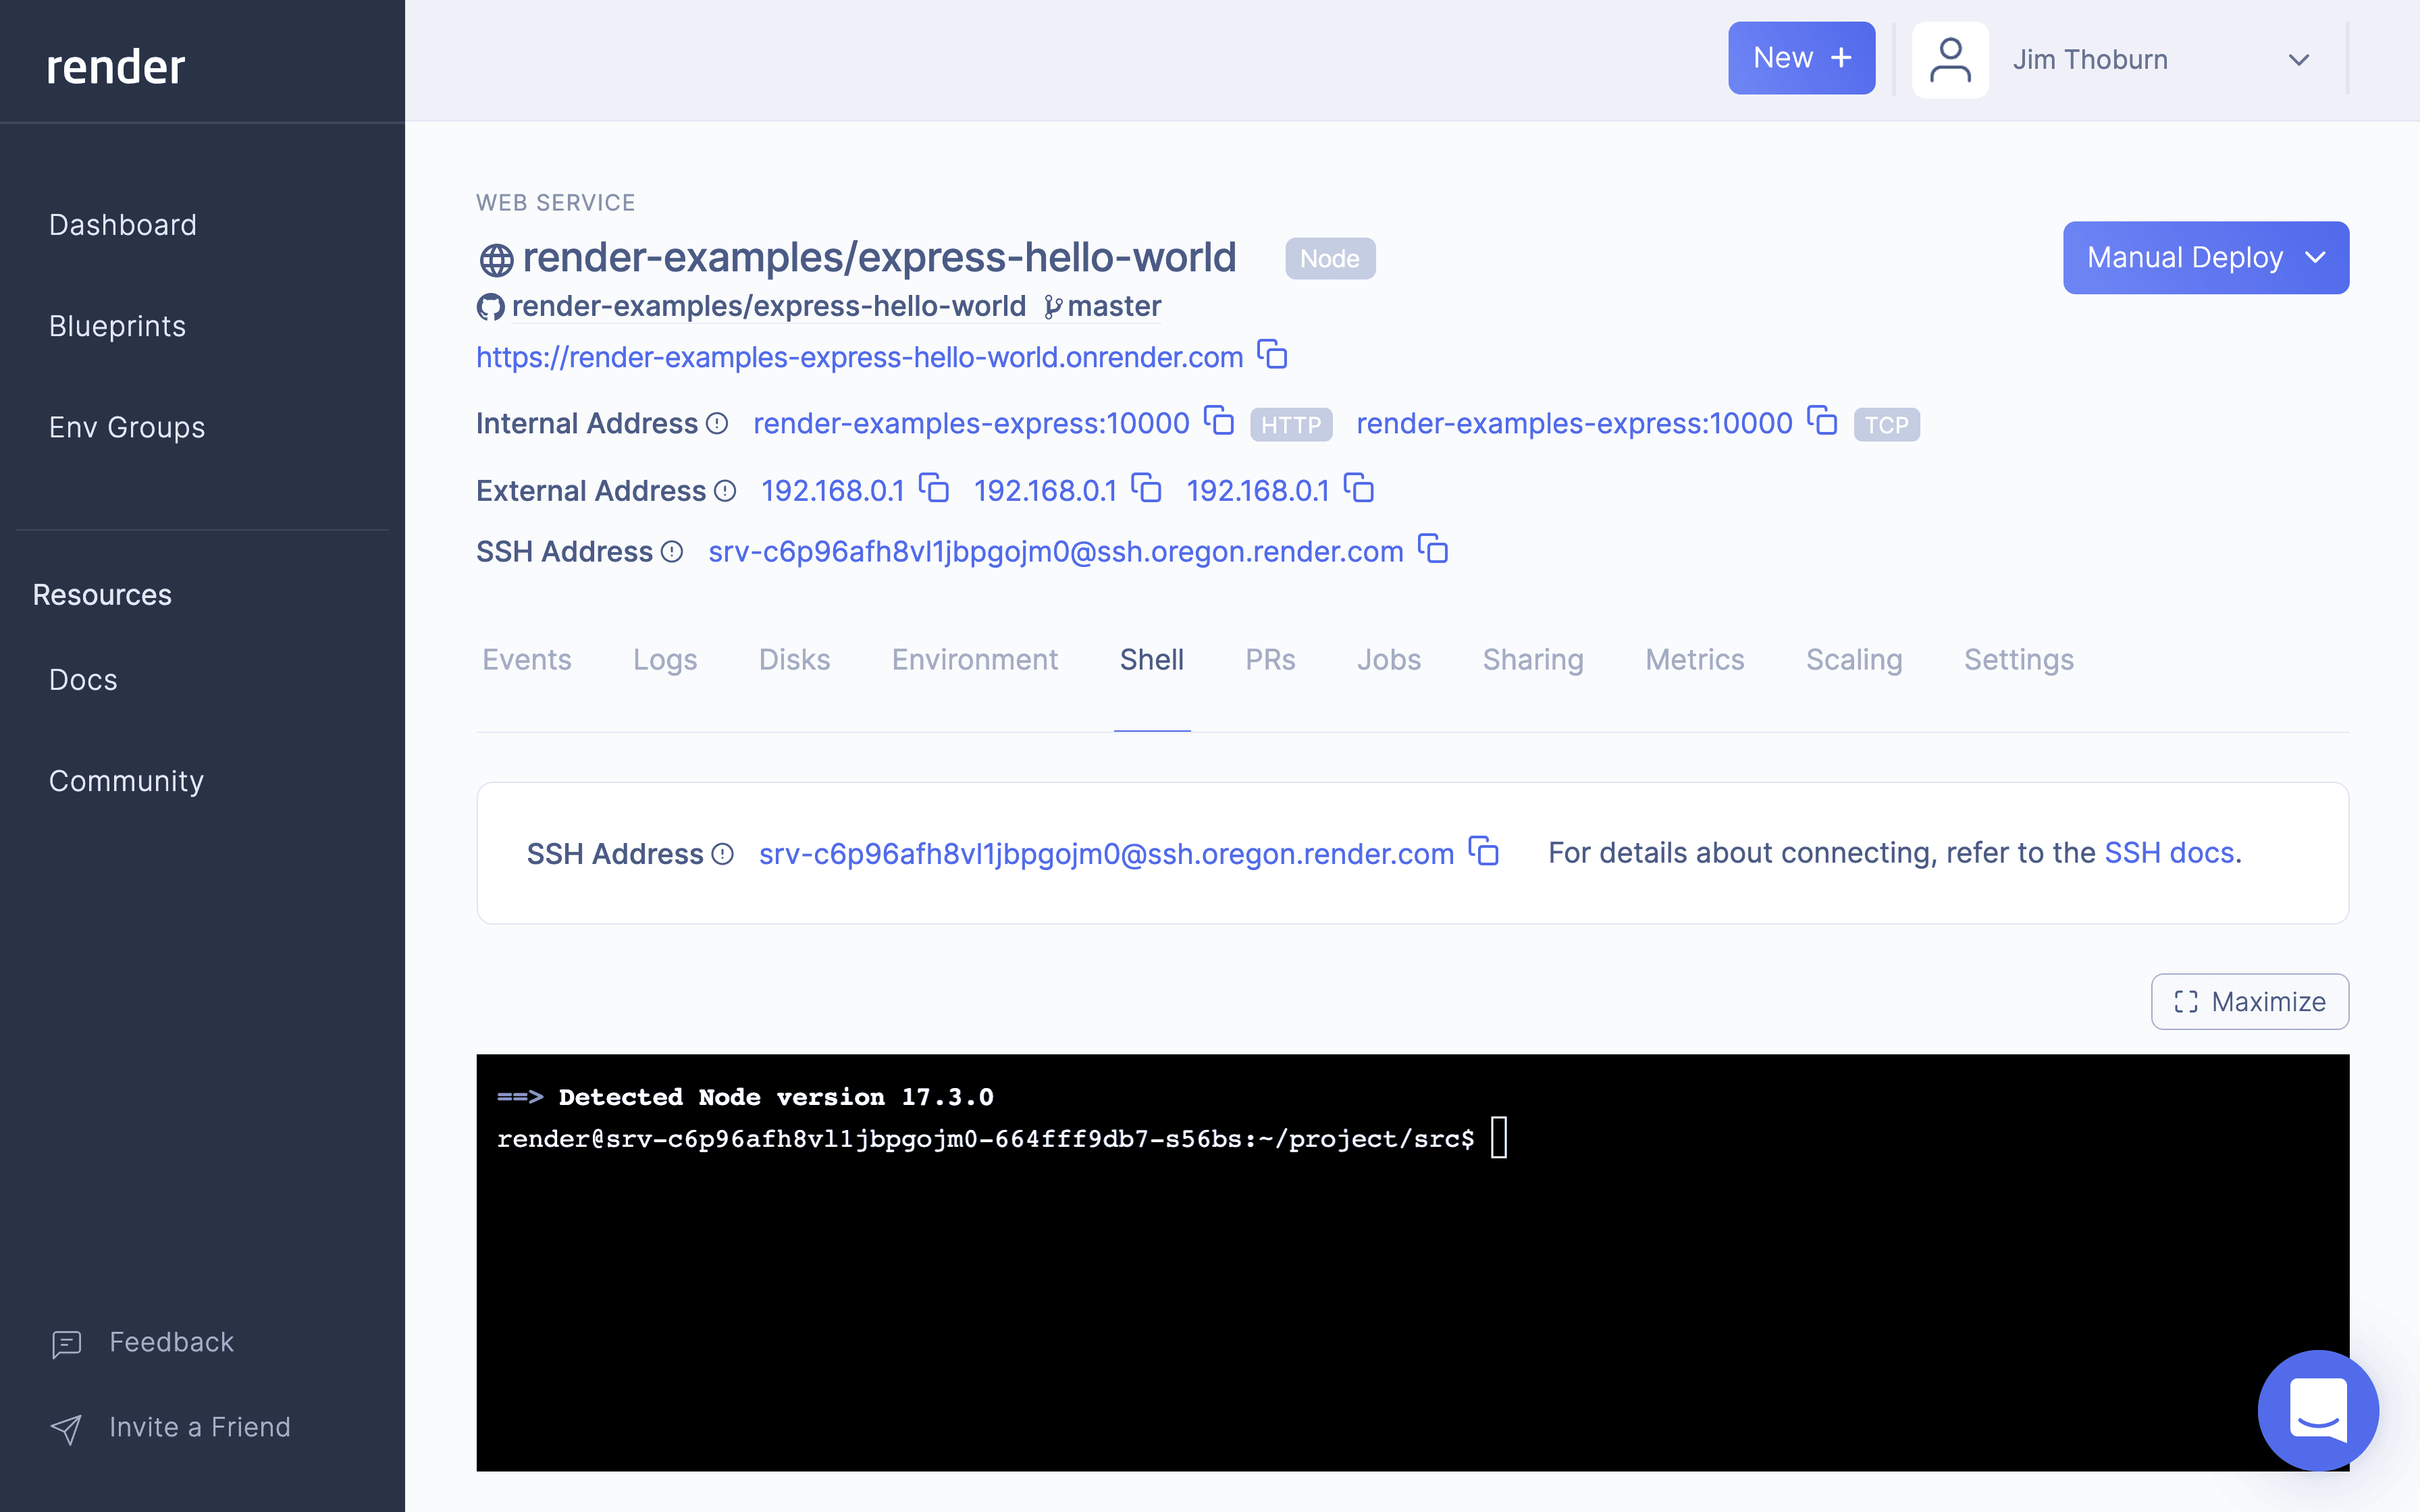2420x1512 pixels.
Task: Click the user avatar icon
Action: point(1949,60)
